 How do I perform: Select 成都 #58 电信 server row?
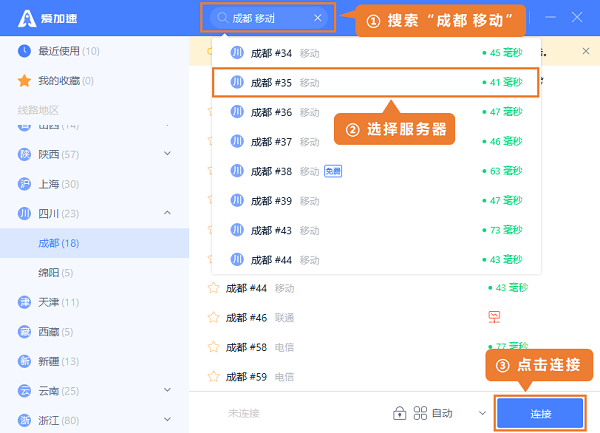[395, 347]
